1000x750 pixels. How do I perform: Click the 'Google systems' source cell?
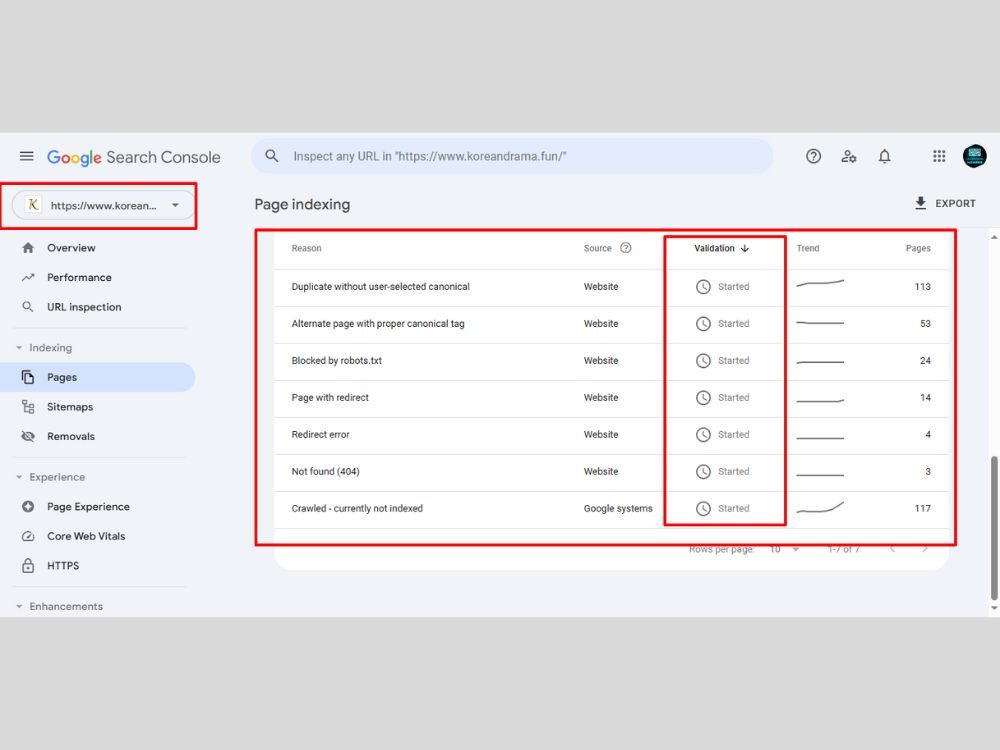tap(618, 508)
